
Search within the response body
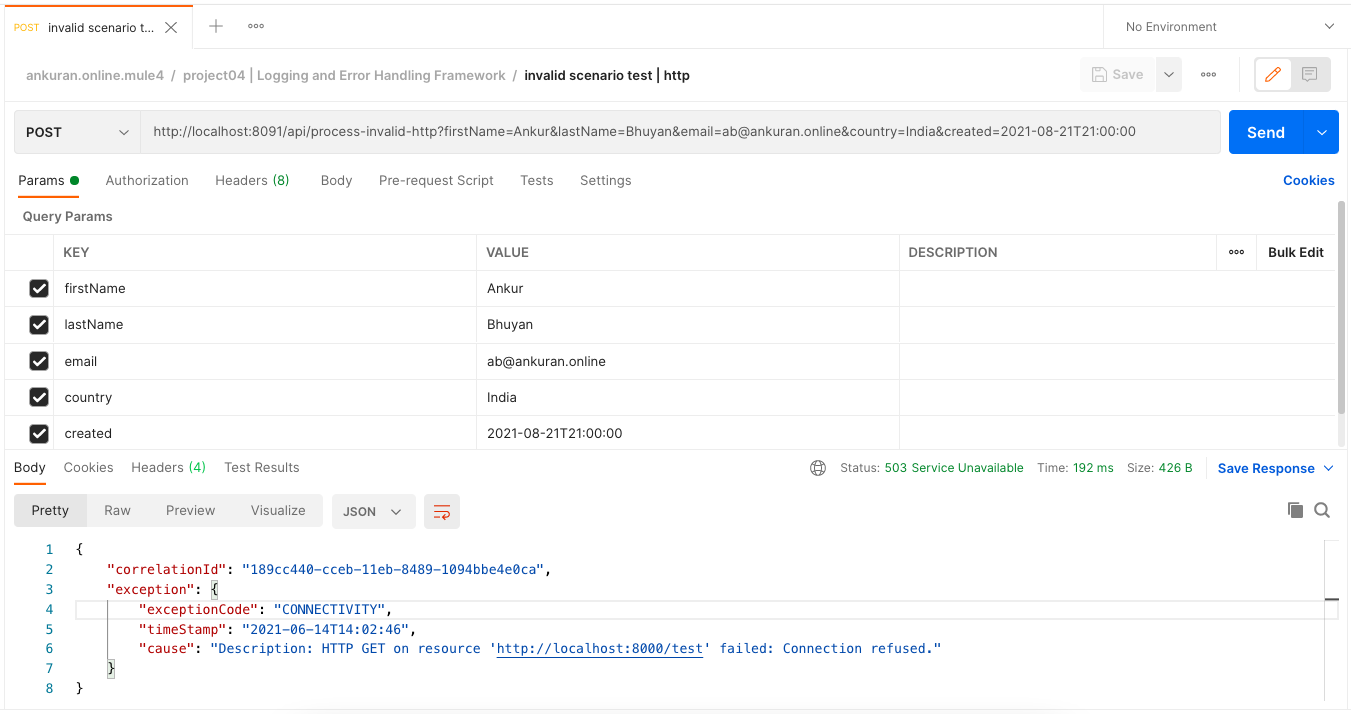[x=1322, y=510]
